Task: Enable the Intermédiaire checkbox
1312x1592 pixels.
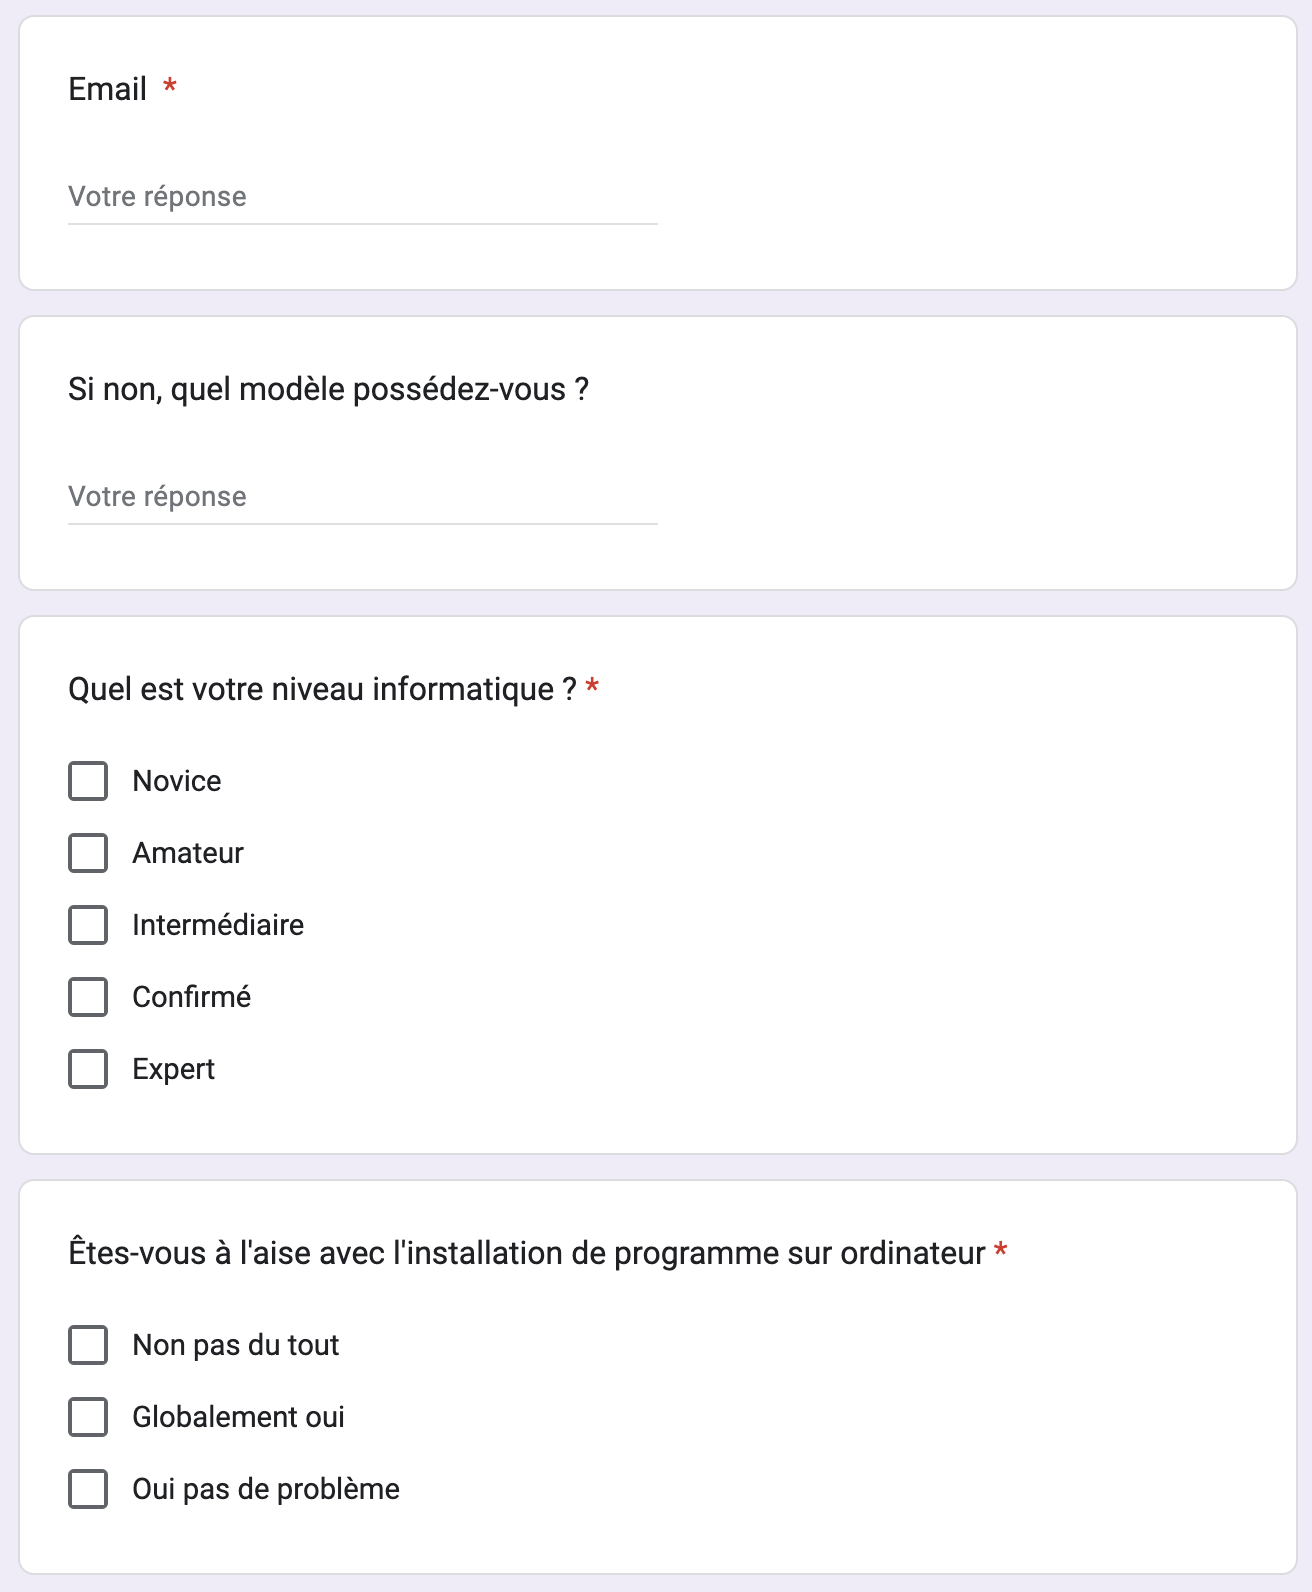Action: click(88, 925)
